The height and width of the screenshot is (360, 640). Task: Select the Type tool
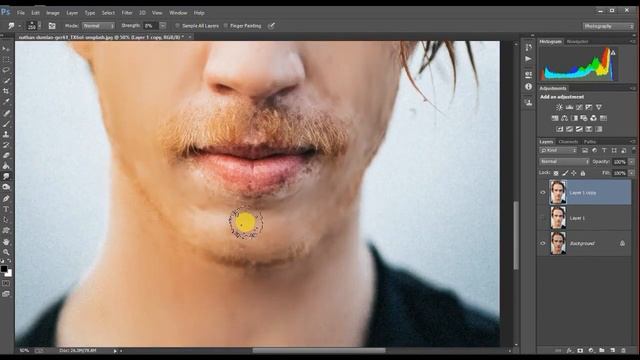coord(6,209)
